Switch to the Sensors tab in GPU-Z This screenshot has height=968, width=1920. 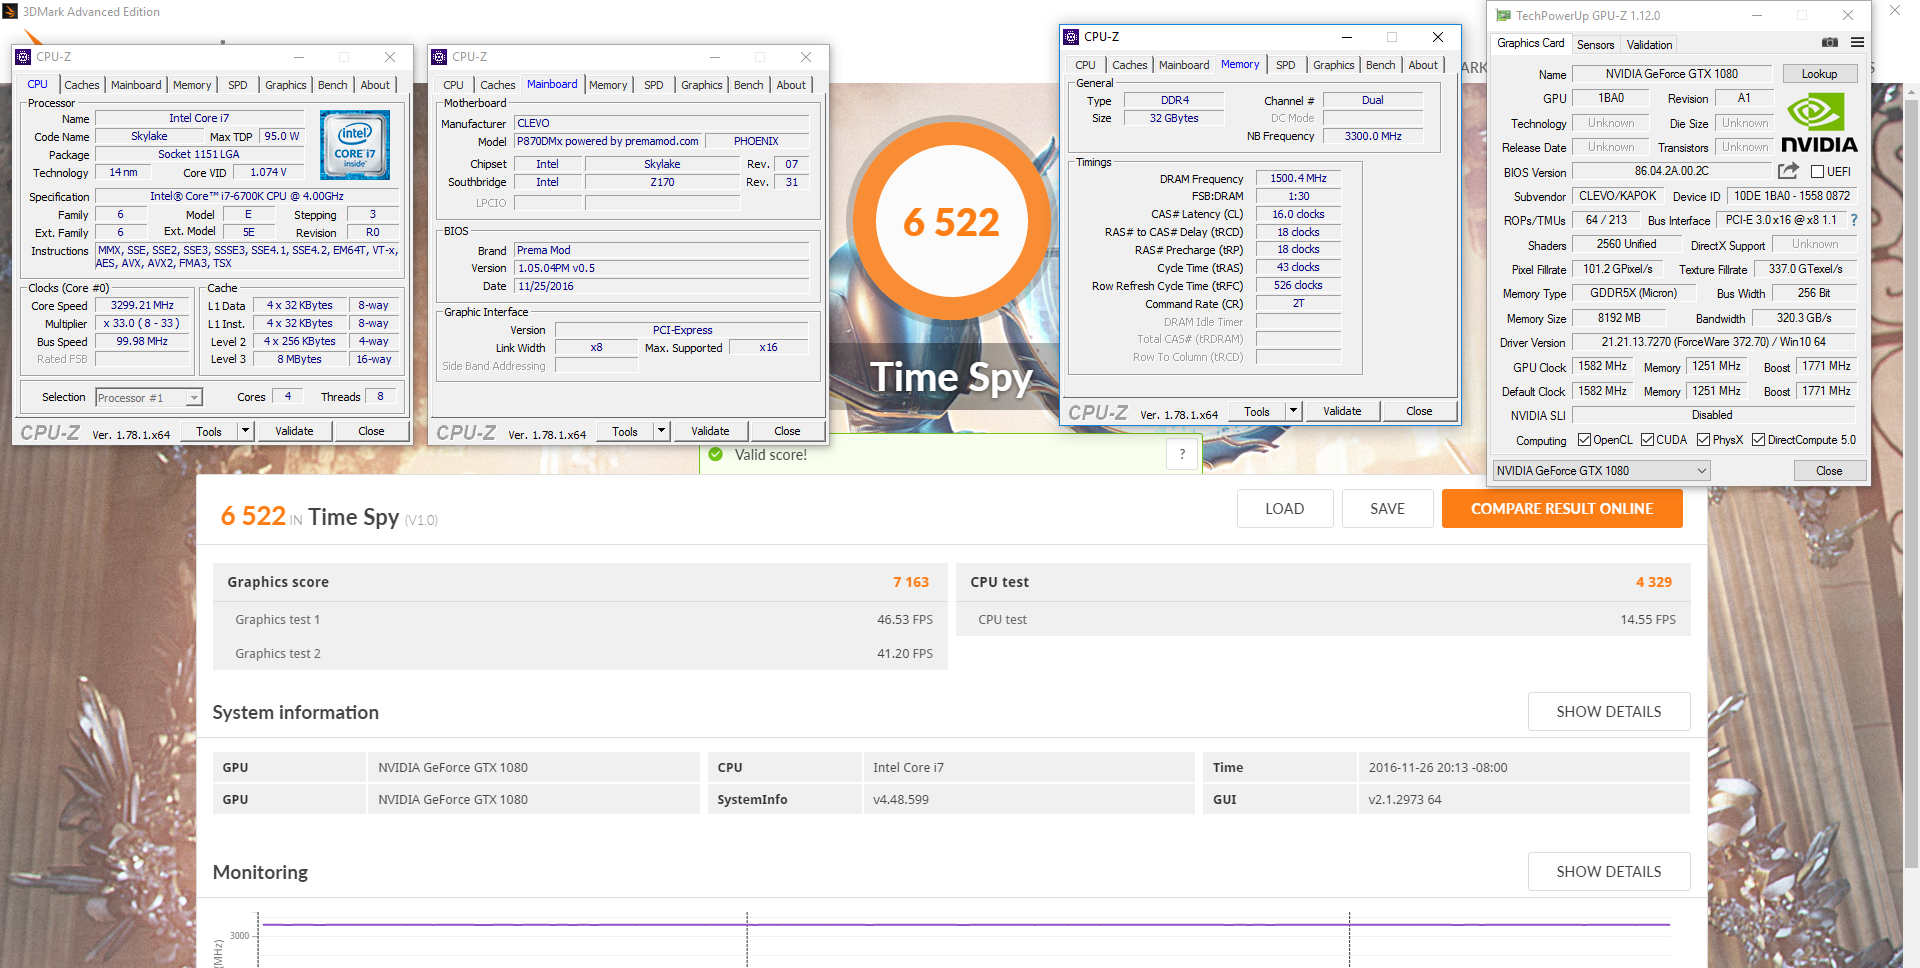click(x=1595, y=45)
